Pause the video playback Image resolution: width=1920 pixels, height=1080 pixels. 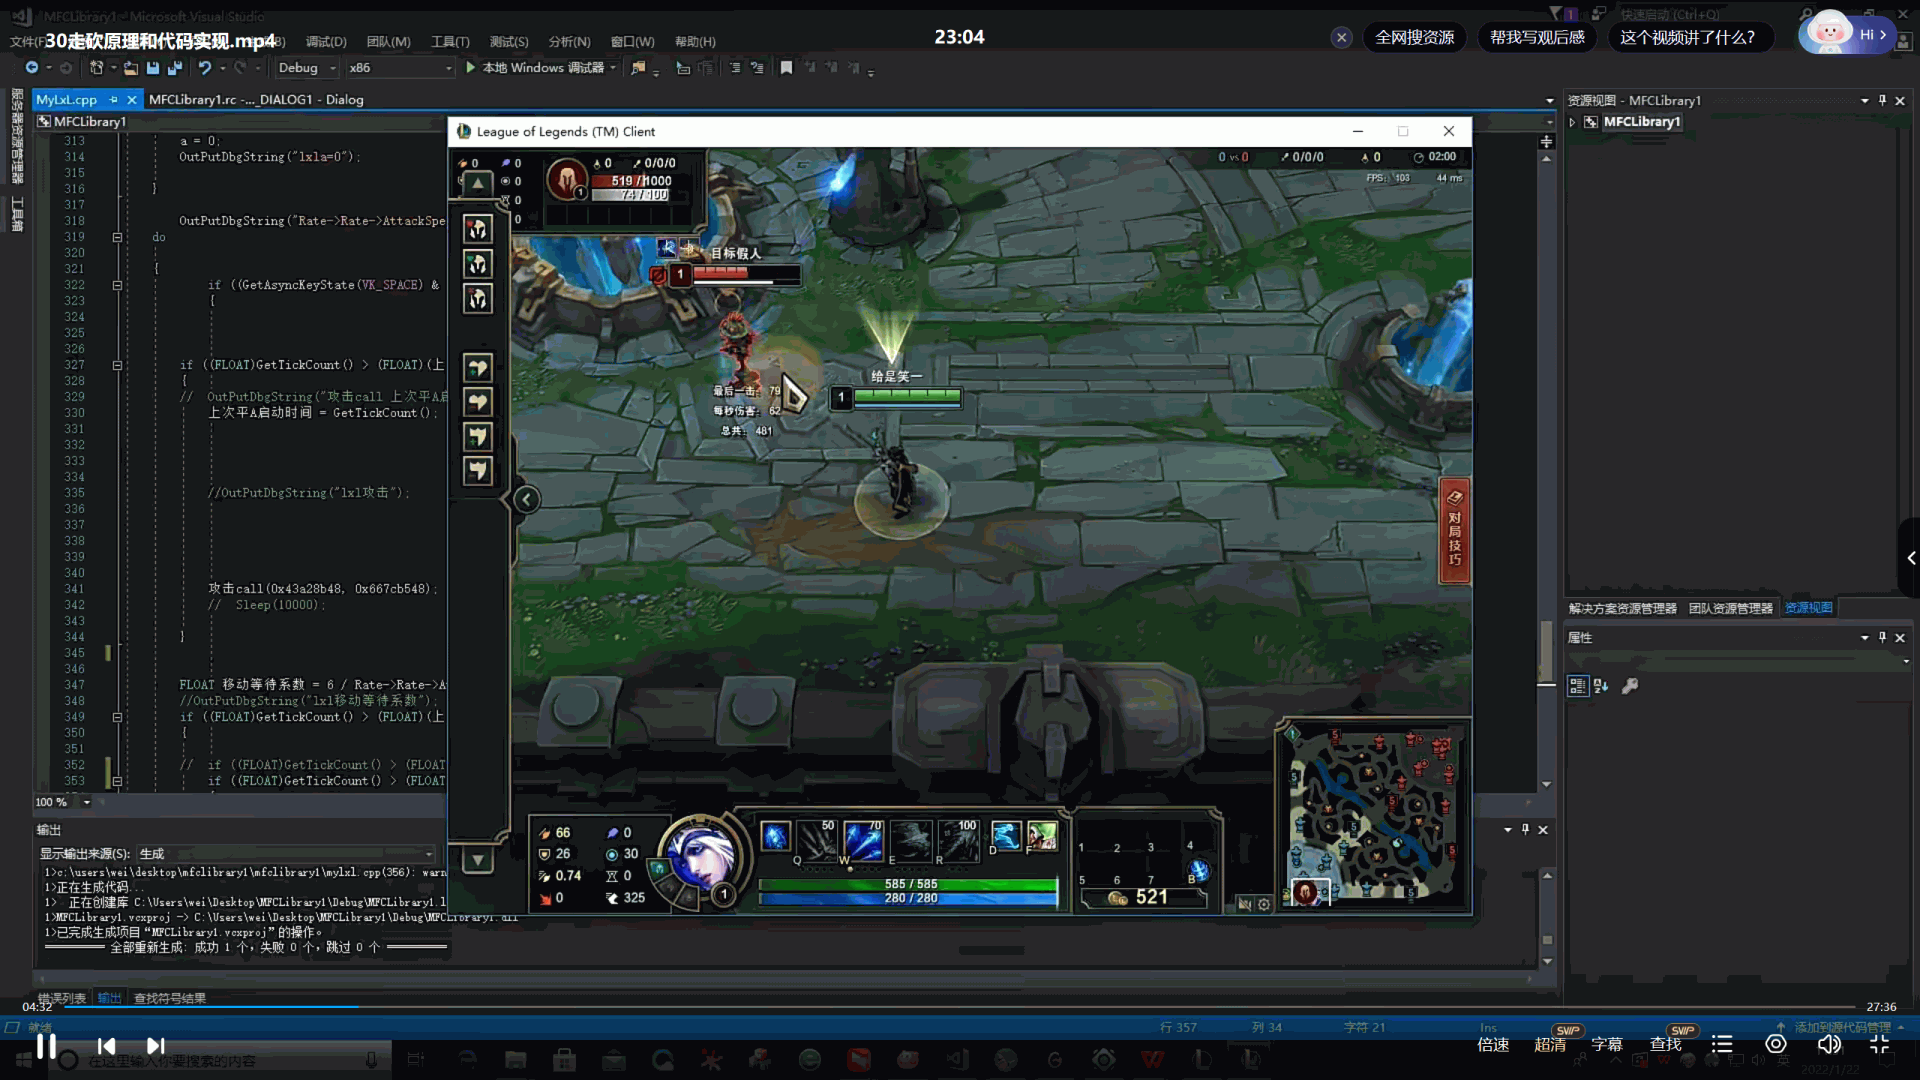click(46, 1045)
